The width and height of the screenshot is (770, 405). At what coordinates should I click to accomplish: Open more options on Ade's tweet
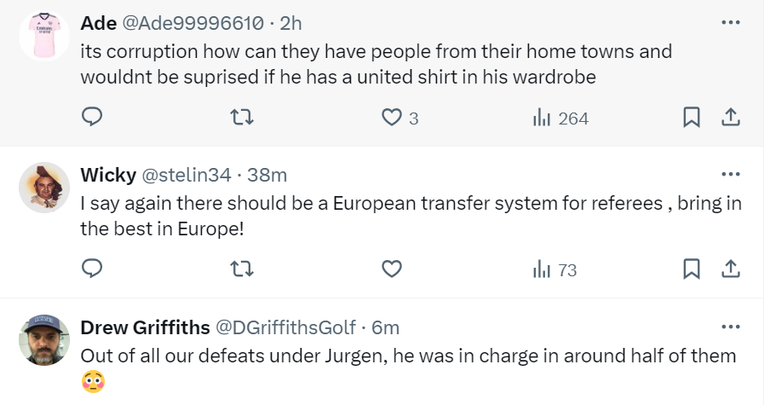point(730,22)
